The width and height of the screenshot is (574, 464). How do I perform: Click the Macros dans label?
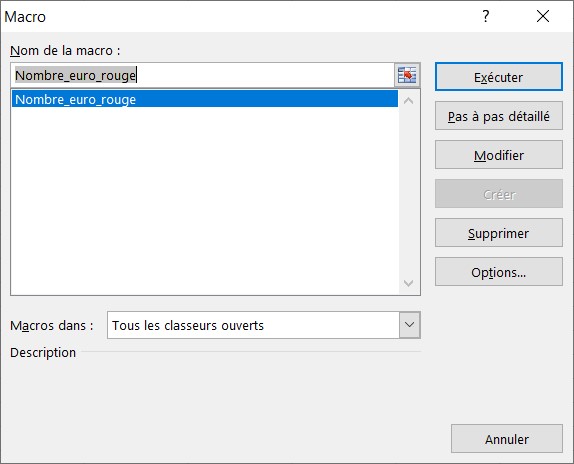(x=52, y=325)
